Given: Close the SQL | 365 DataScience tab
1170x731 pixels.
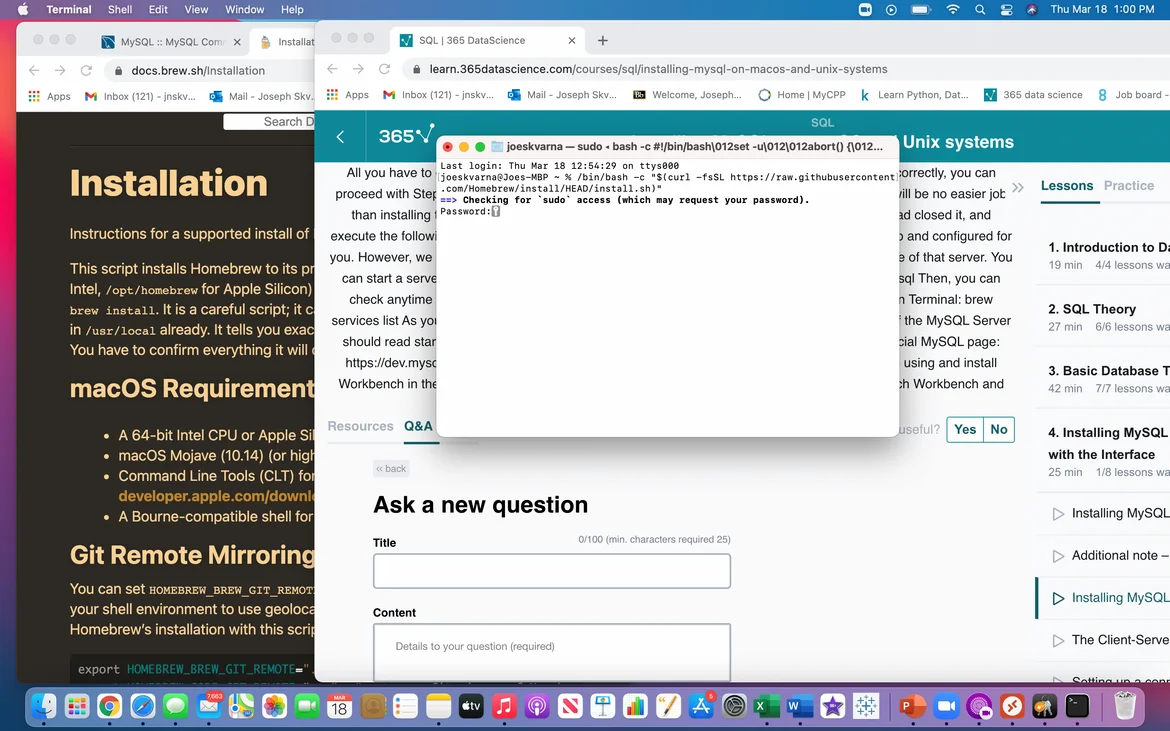Looking at the screenshot, I should pos(572,41).
